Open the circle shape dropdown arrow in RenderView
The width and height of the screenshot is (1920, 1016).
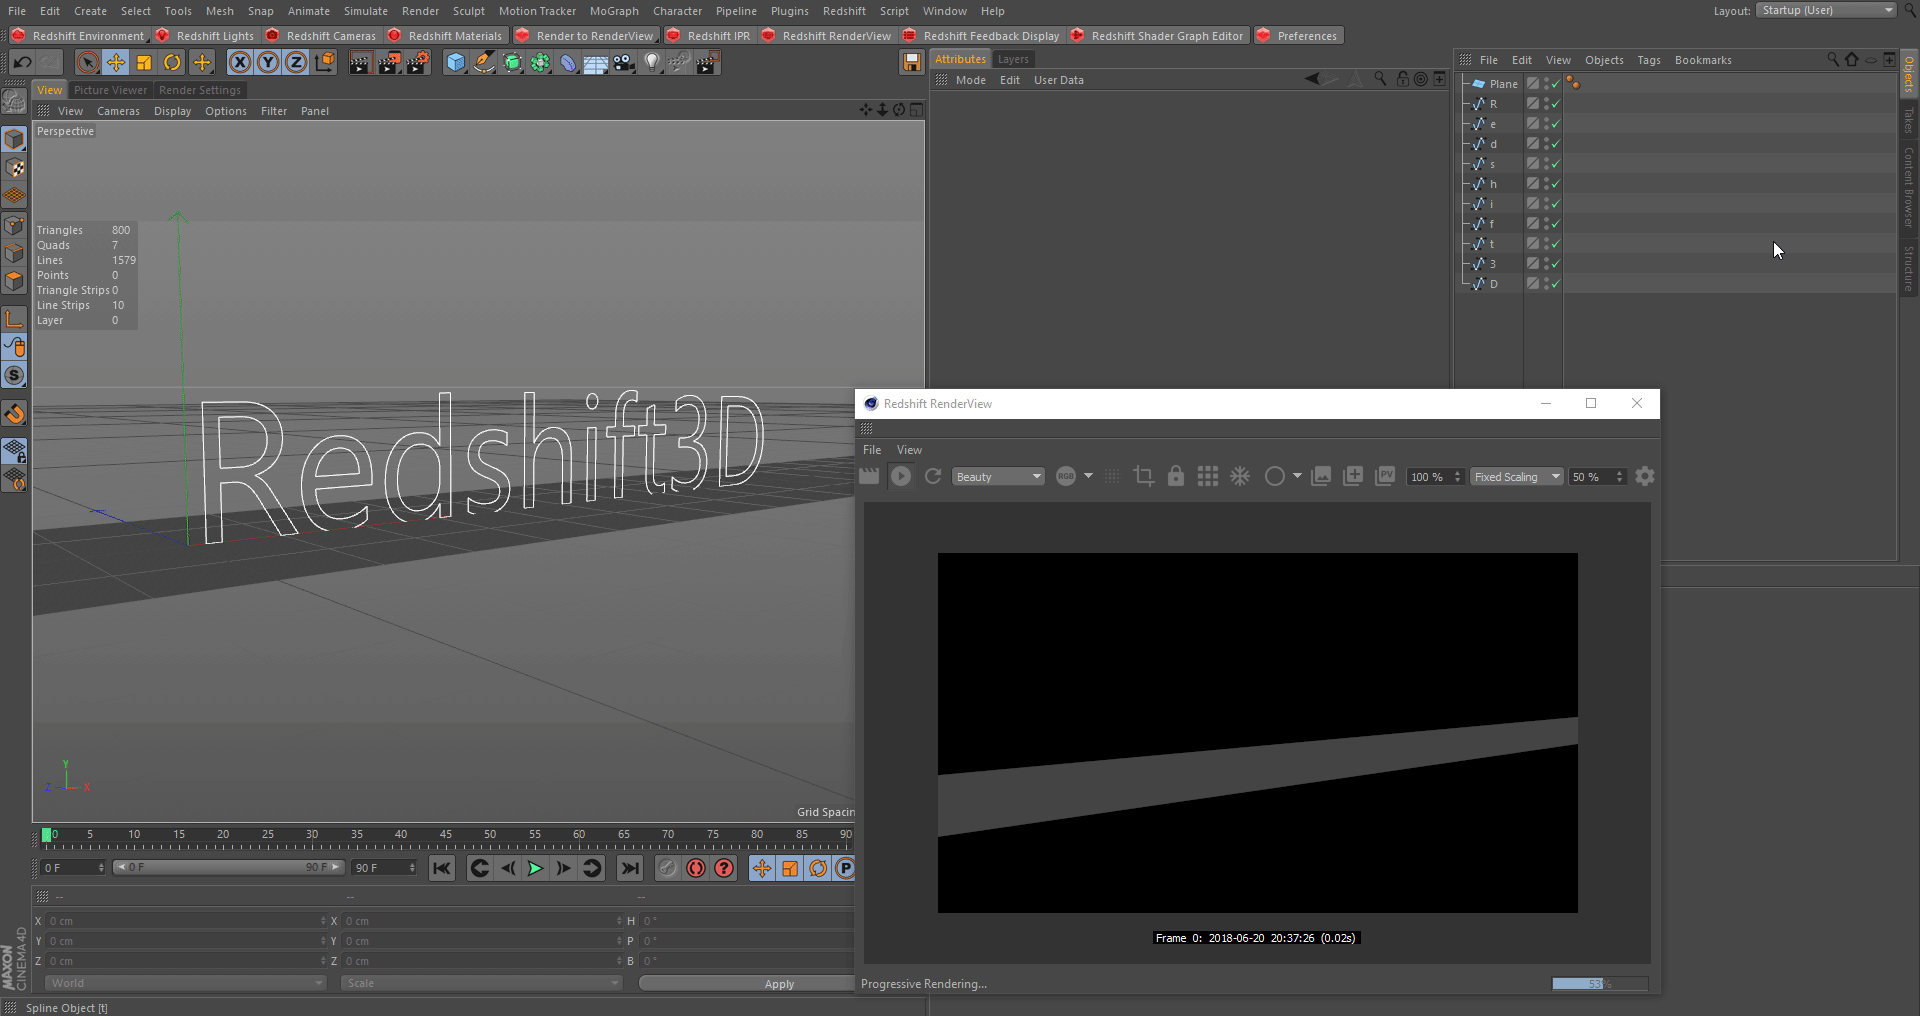(1297, 477)
